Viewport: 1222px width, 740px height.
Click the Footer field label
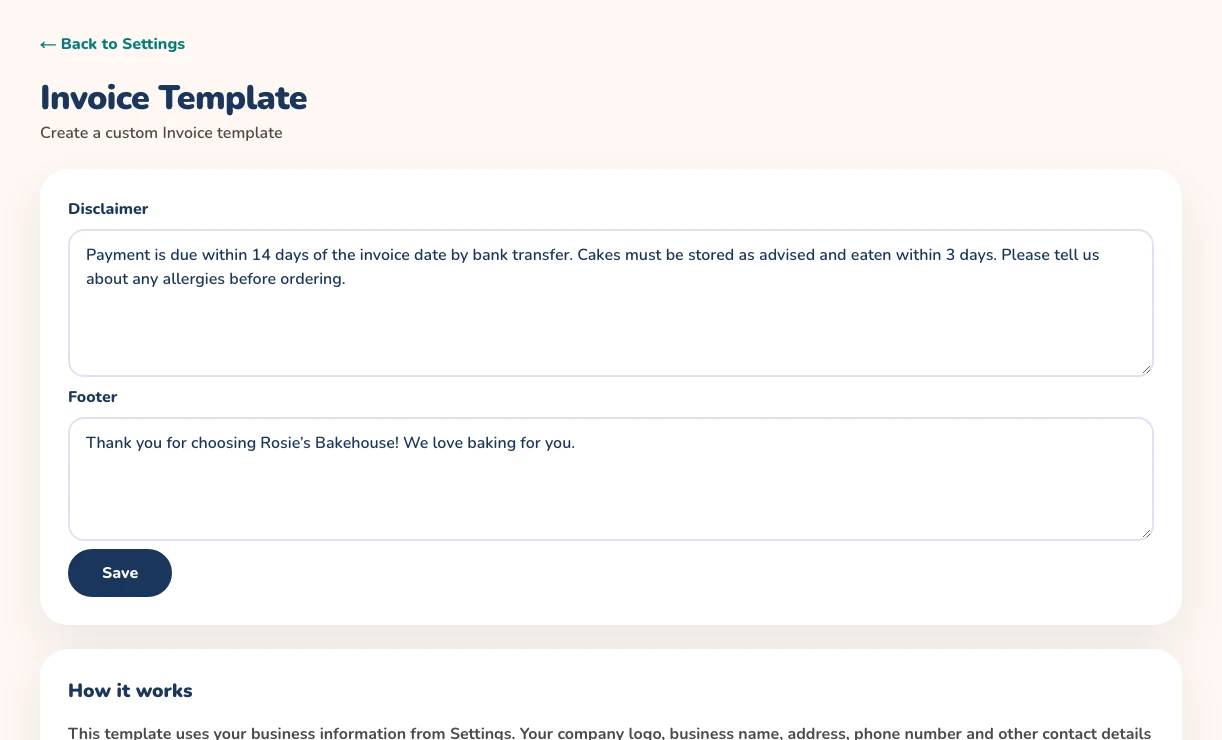93,397
